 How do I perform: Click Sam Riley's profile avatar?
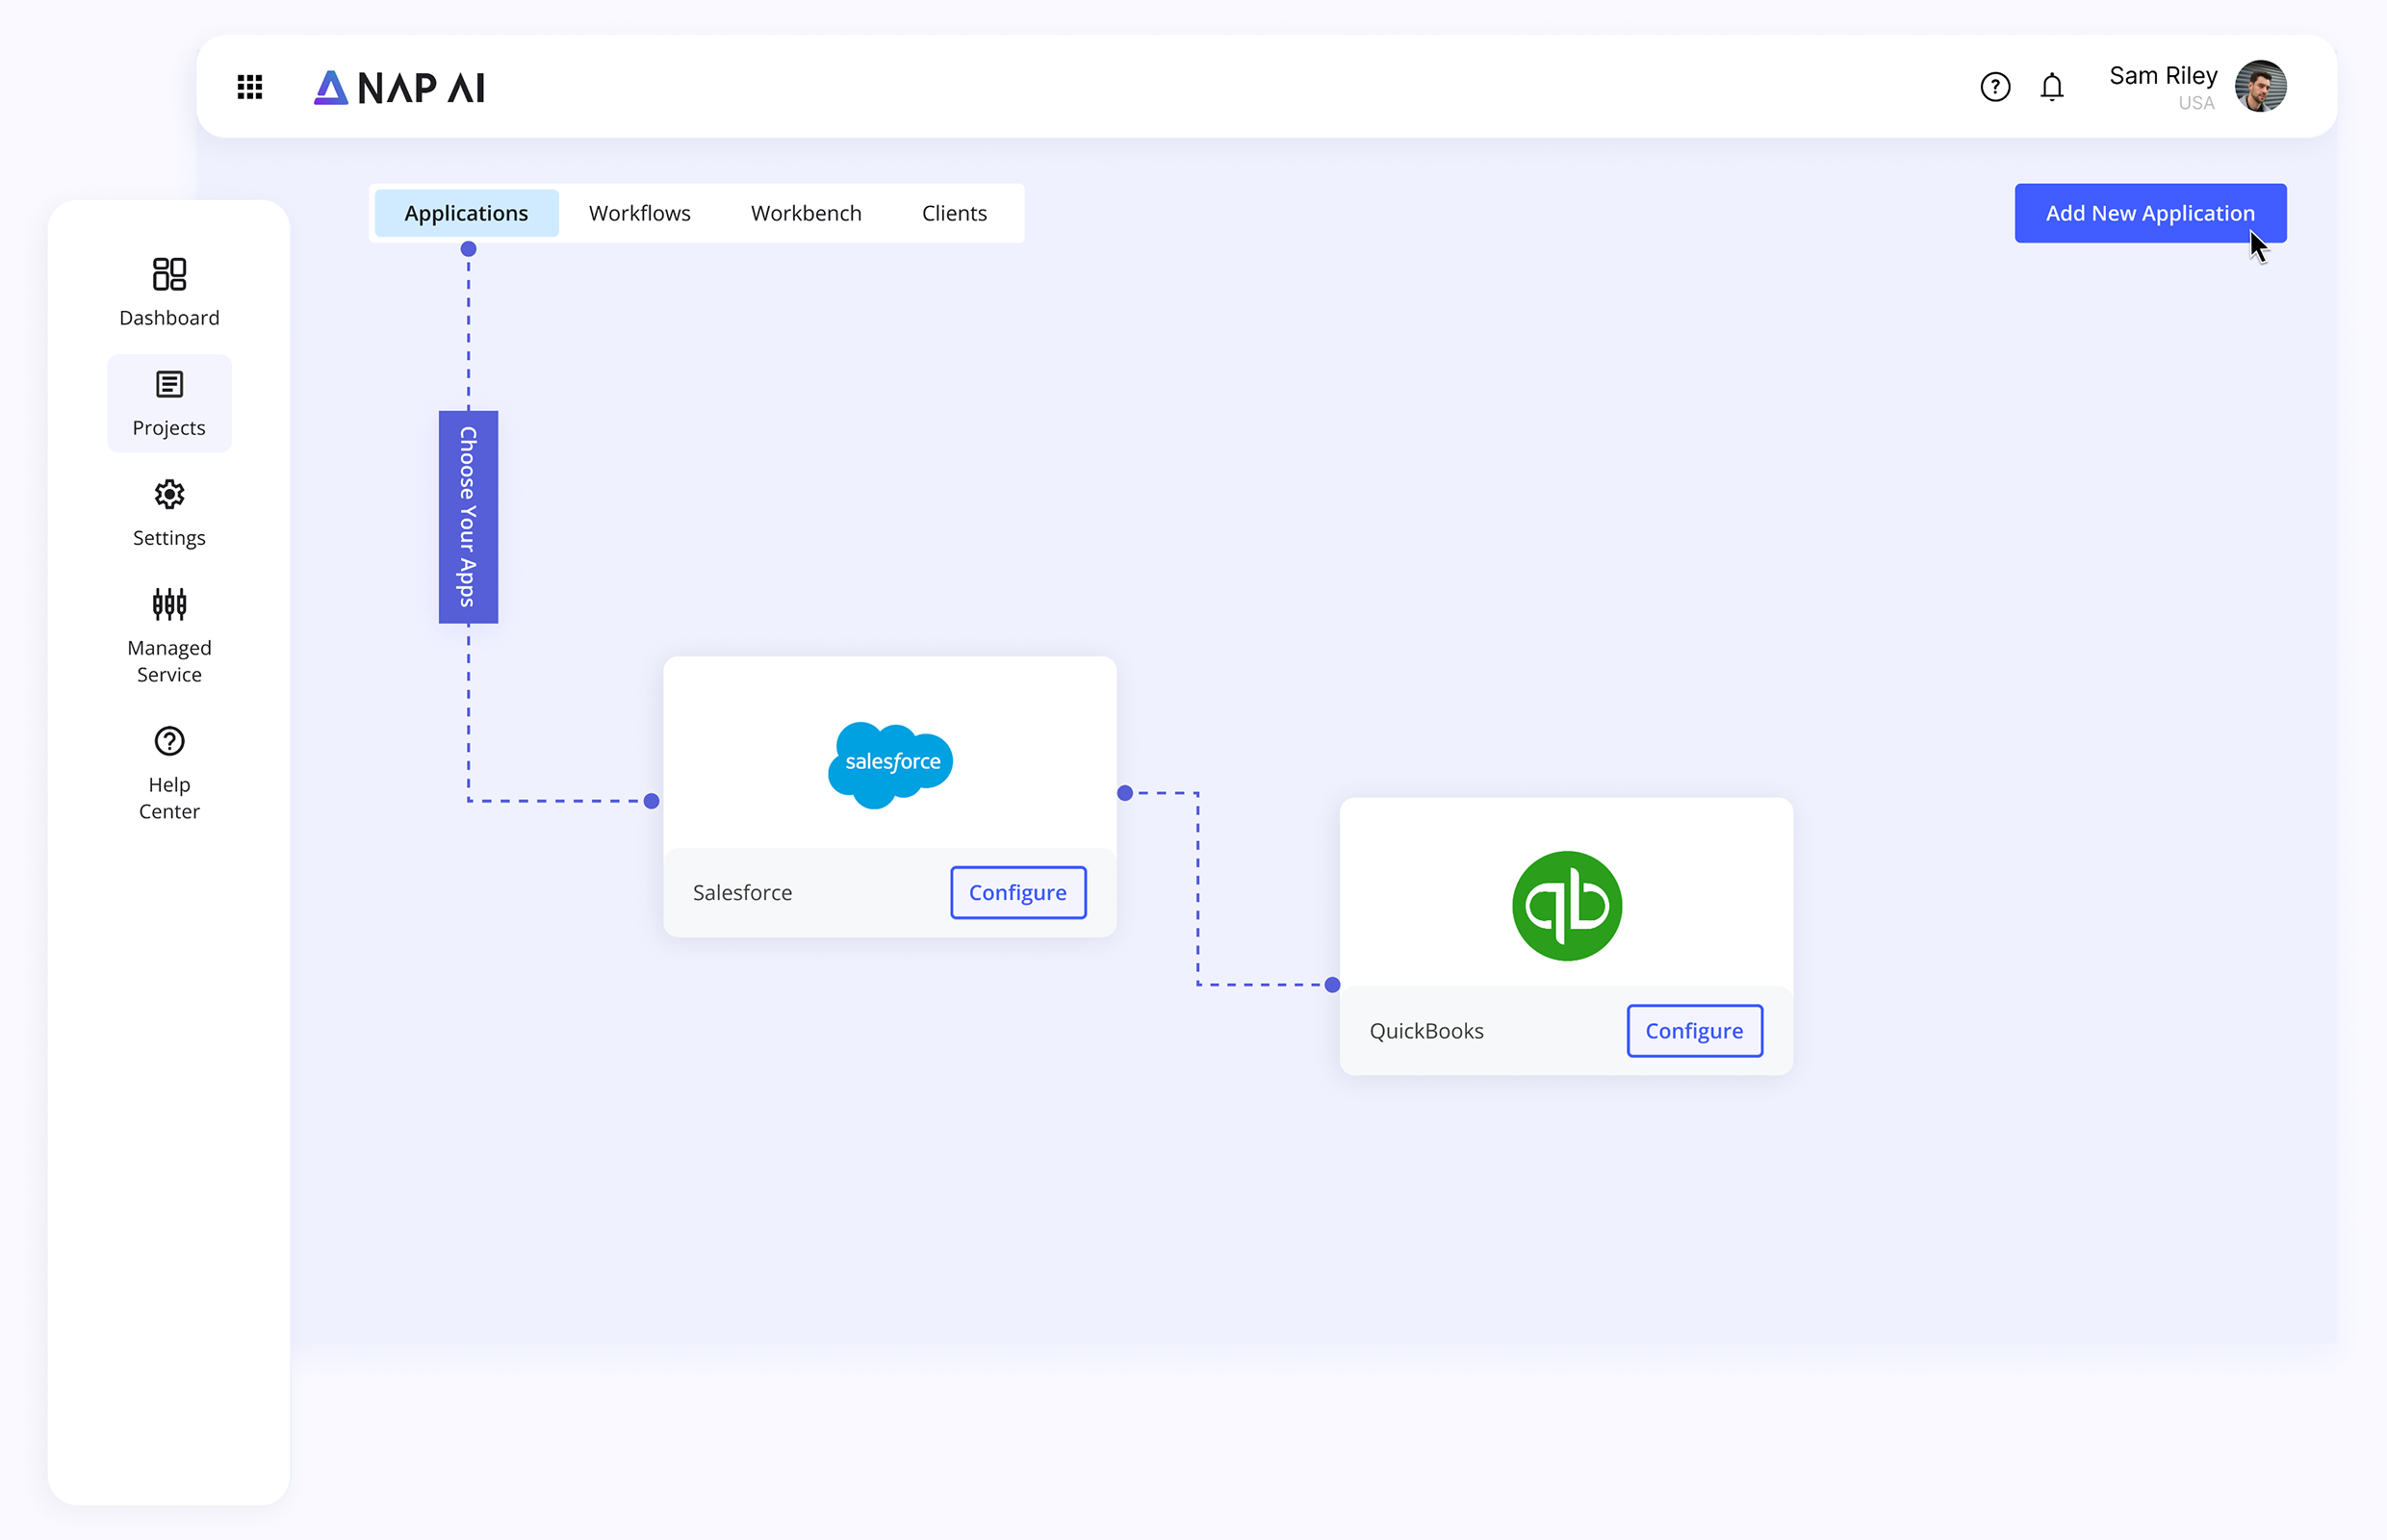click(x=2260, y=86)
